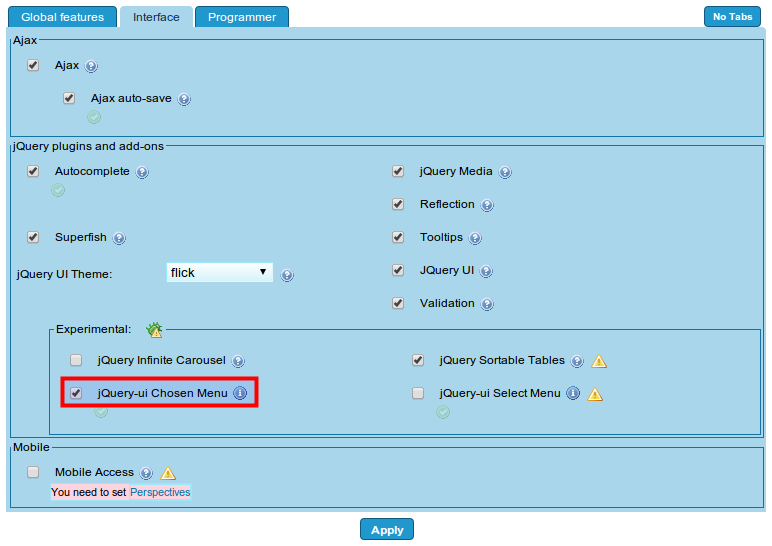Image resolution: width=772 pixels, height=546 pixels.
Task: Click info icon next to jQuery-ui Select Menu
Action: pyautogui.click(x=573, y=394)
